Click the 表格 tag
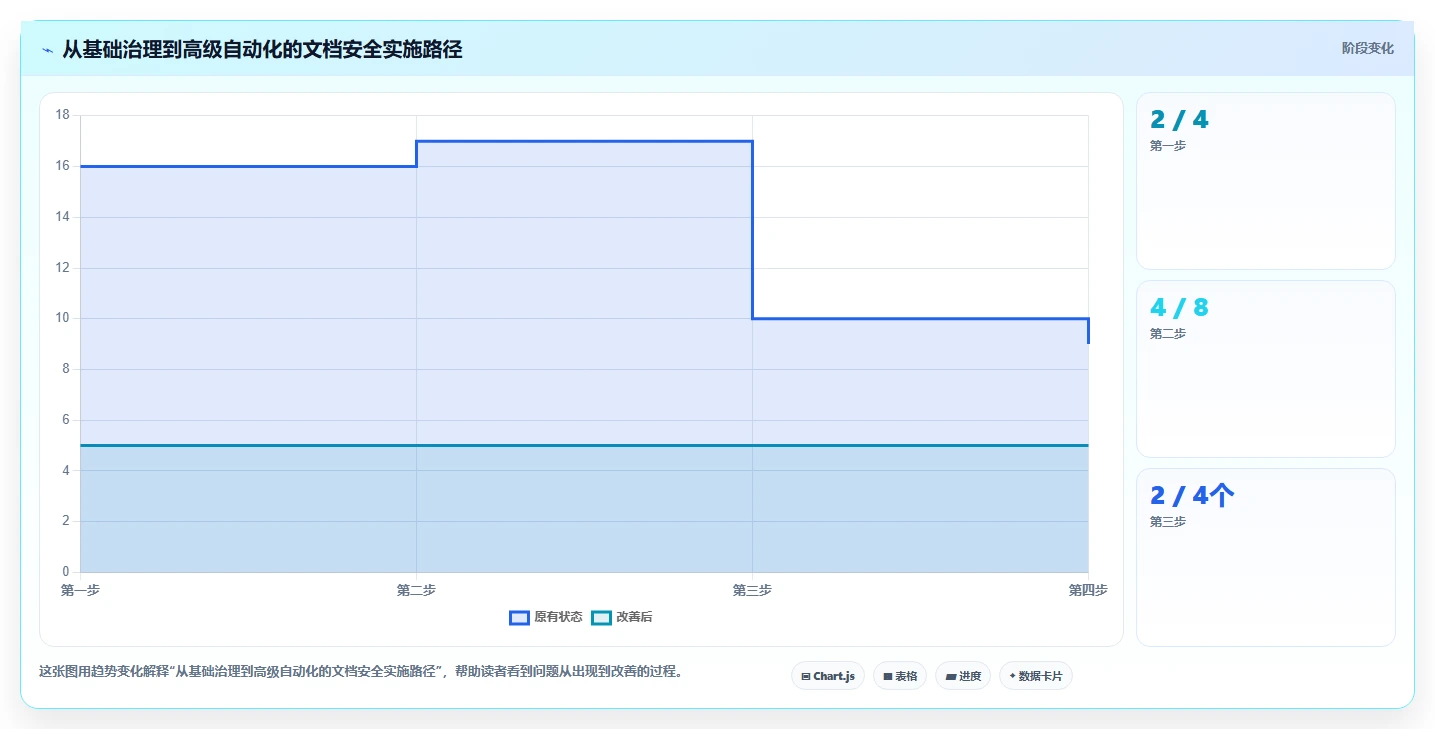1435x729 pixels. [x=900, y=676]
